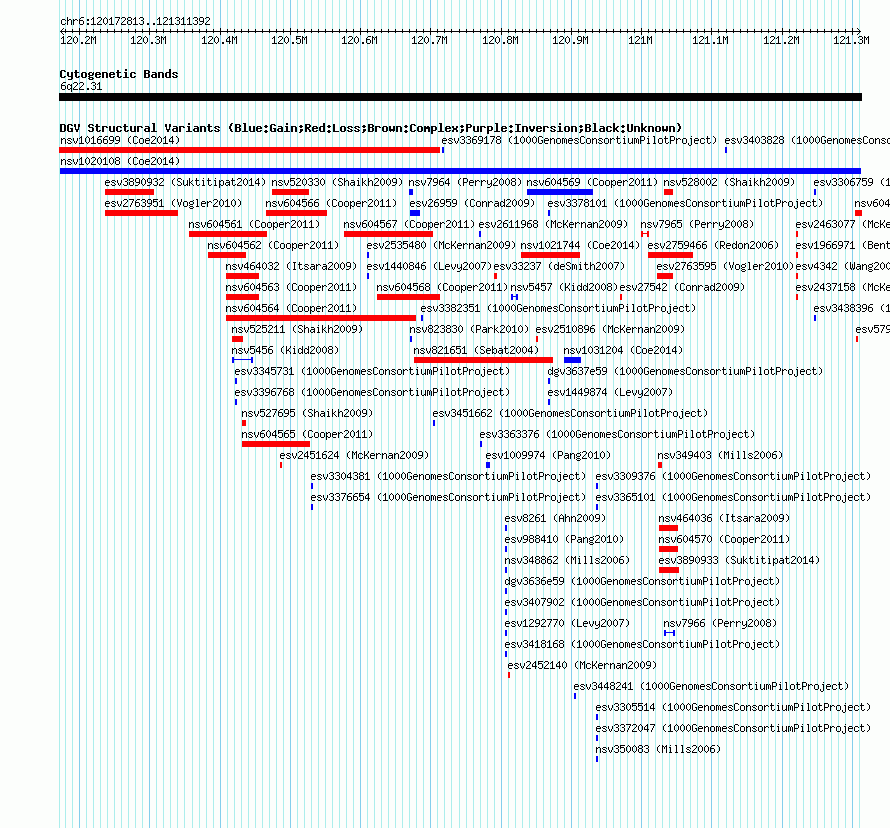Open nsv823830 (Park2010) label
This screenshot has width=890, height=828.
[469, 329]
